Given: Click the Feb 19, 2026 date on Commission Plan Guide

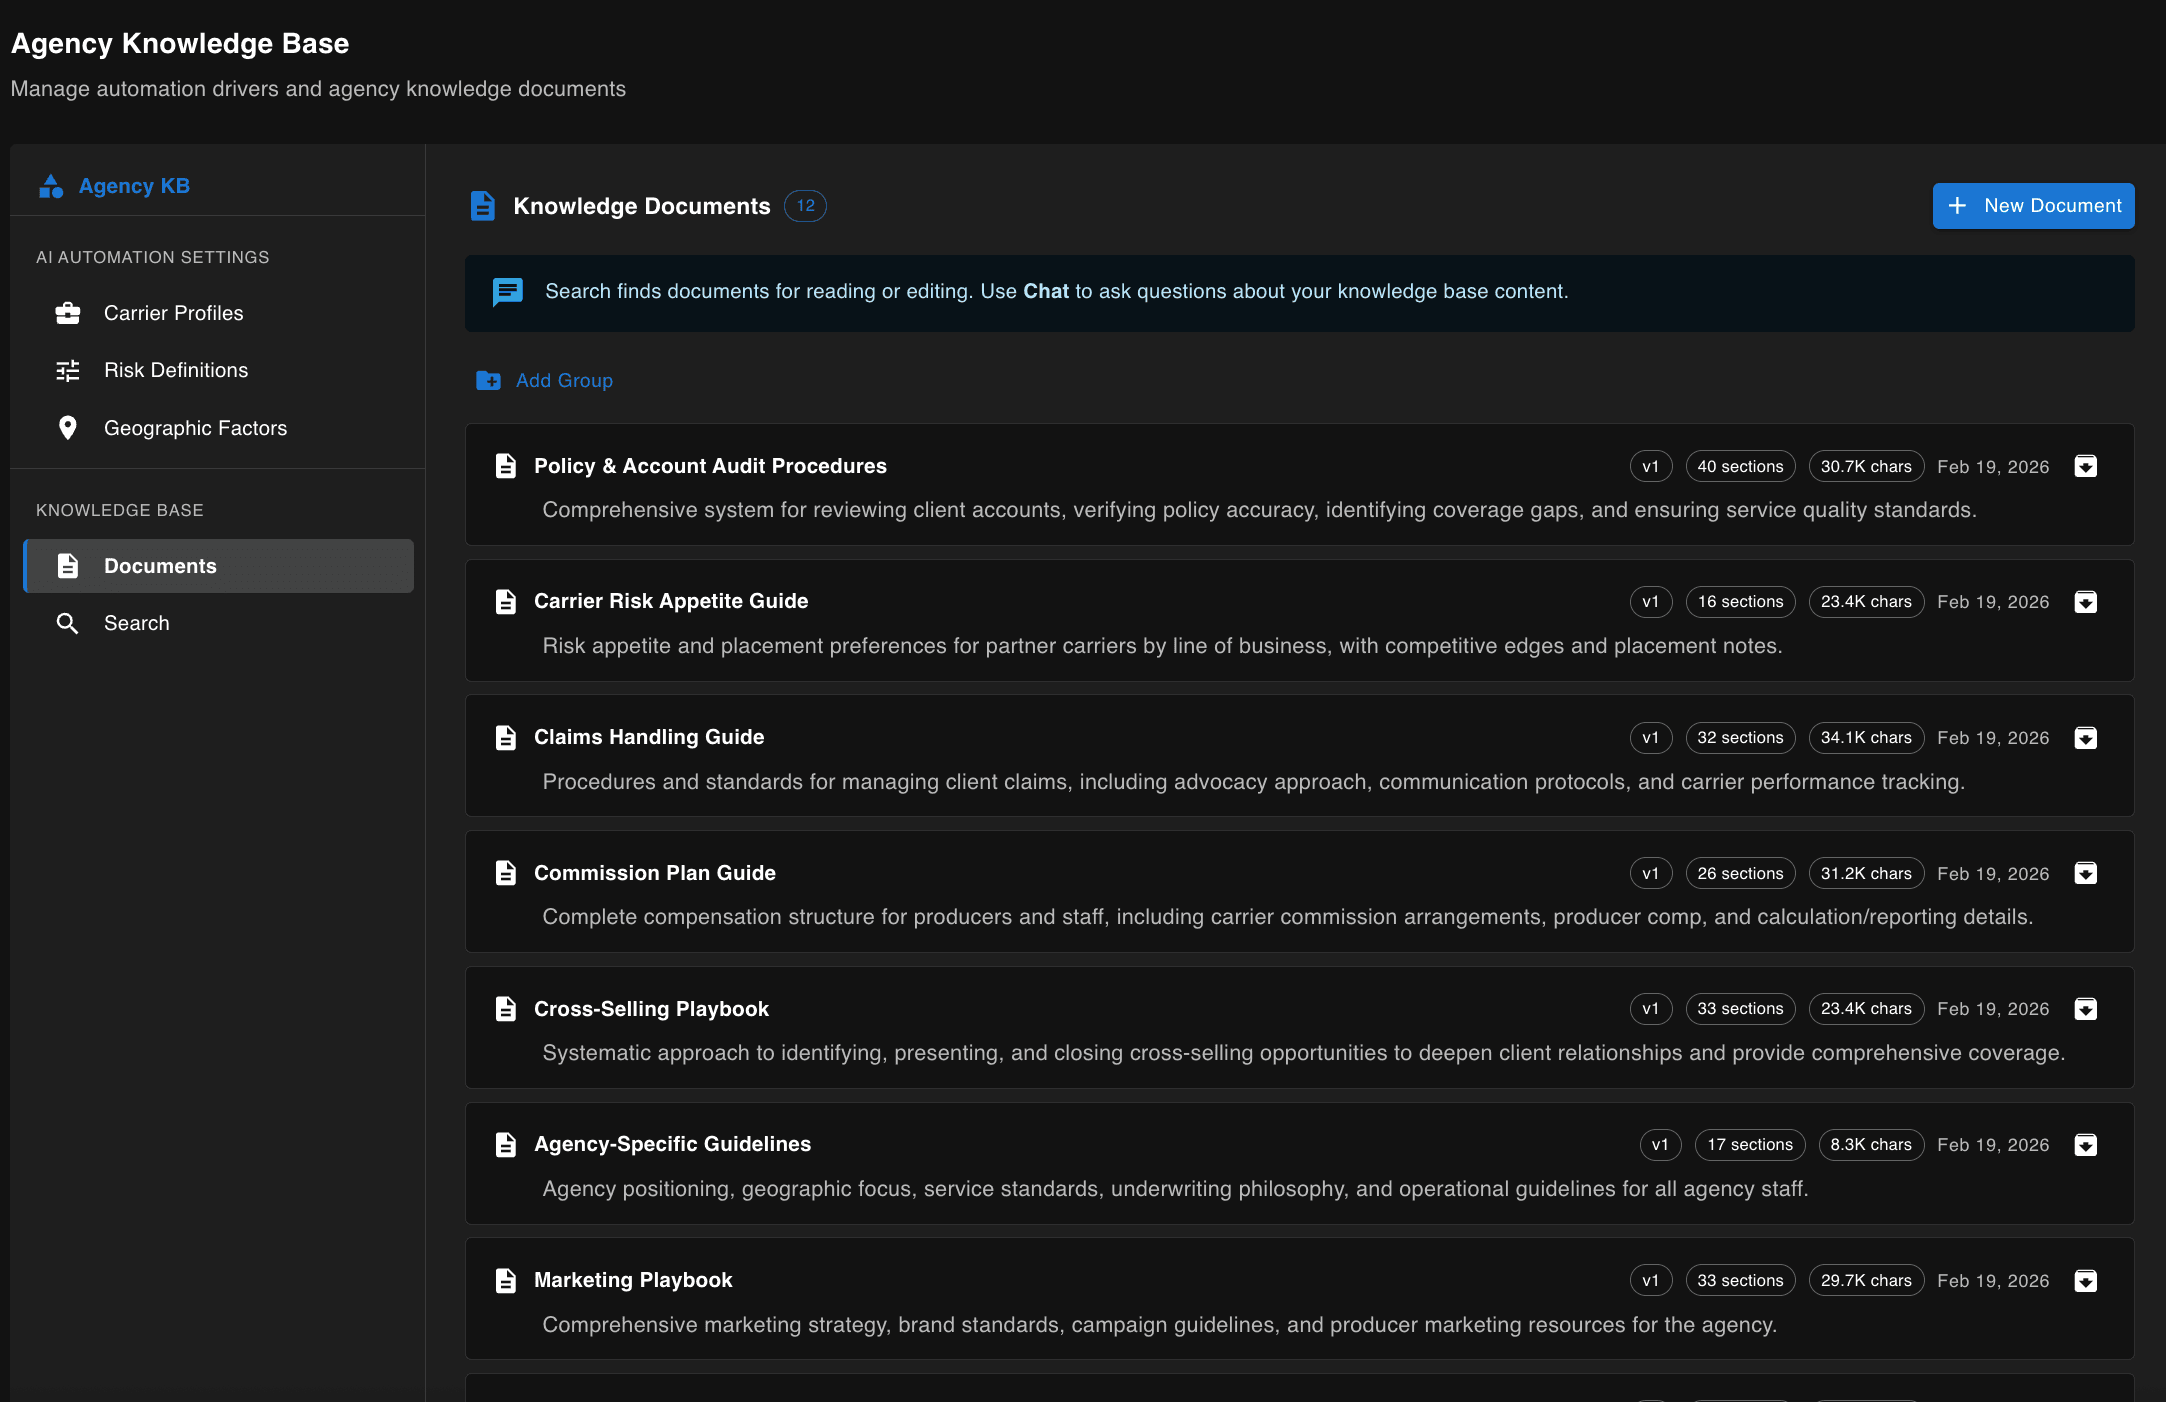Looking at the screenshot, I should 1993,874.
